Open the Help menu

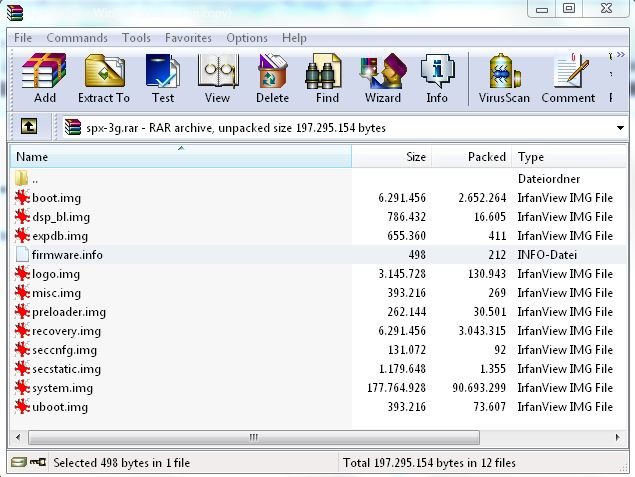coord(294,38)
